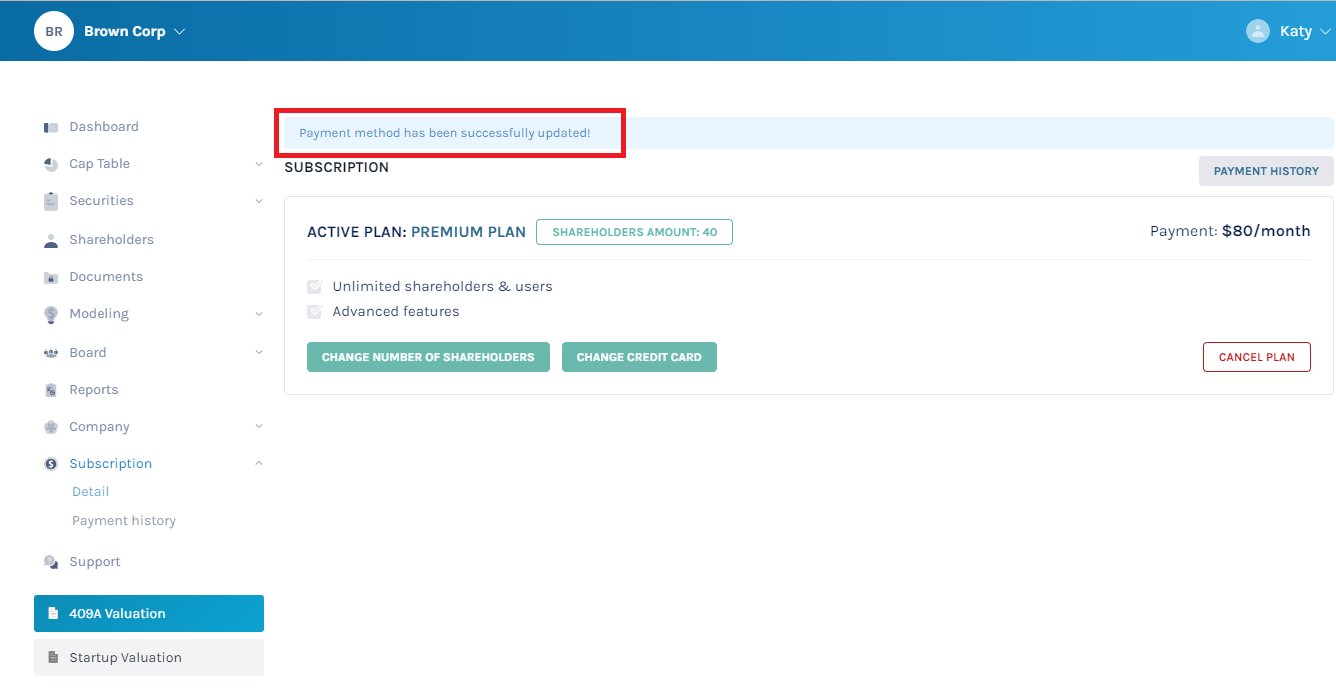Image resolution: width=1336 pixels, height=698 pixels.
Task: Open the Katy account menu
Action: point(1297,31)
